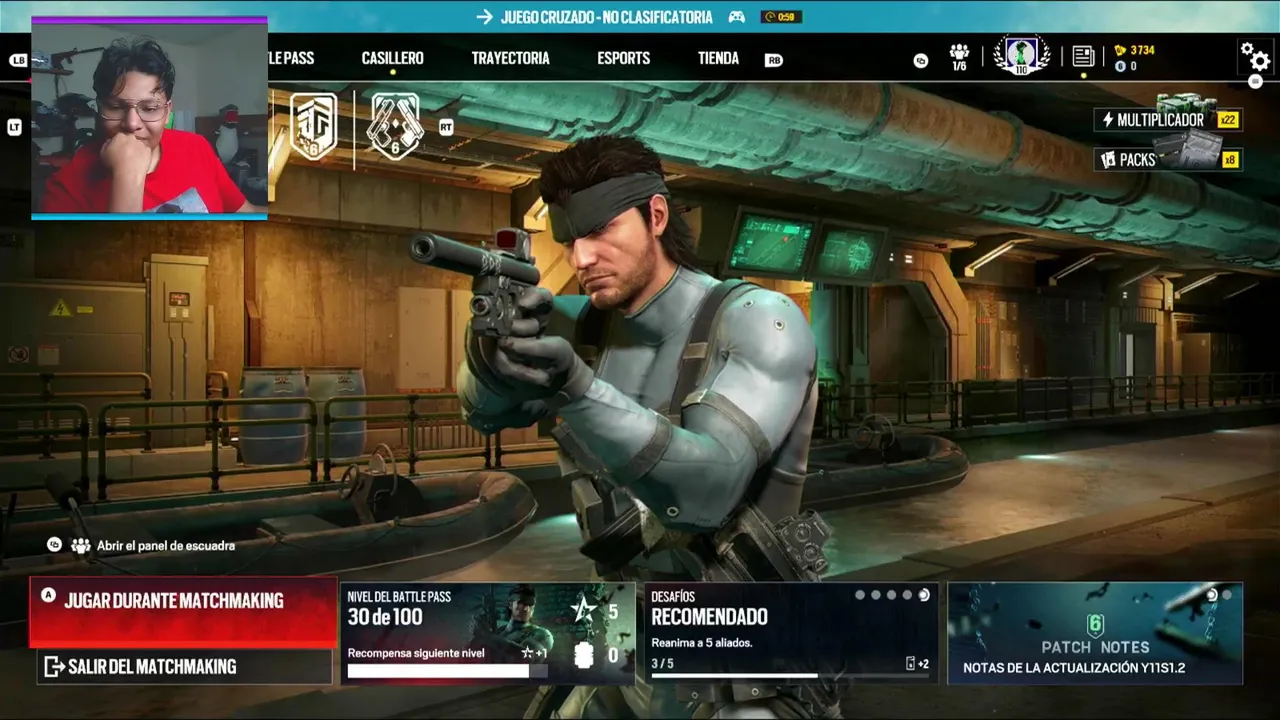Open the squad members 1/6 icon

click(x=959, y=57)
